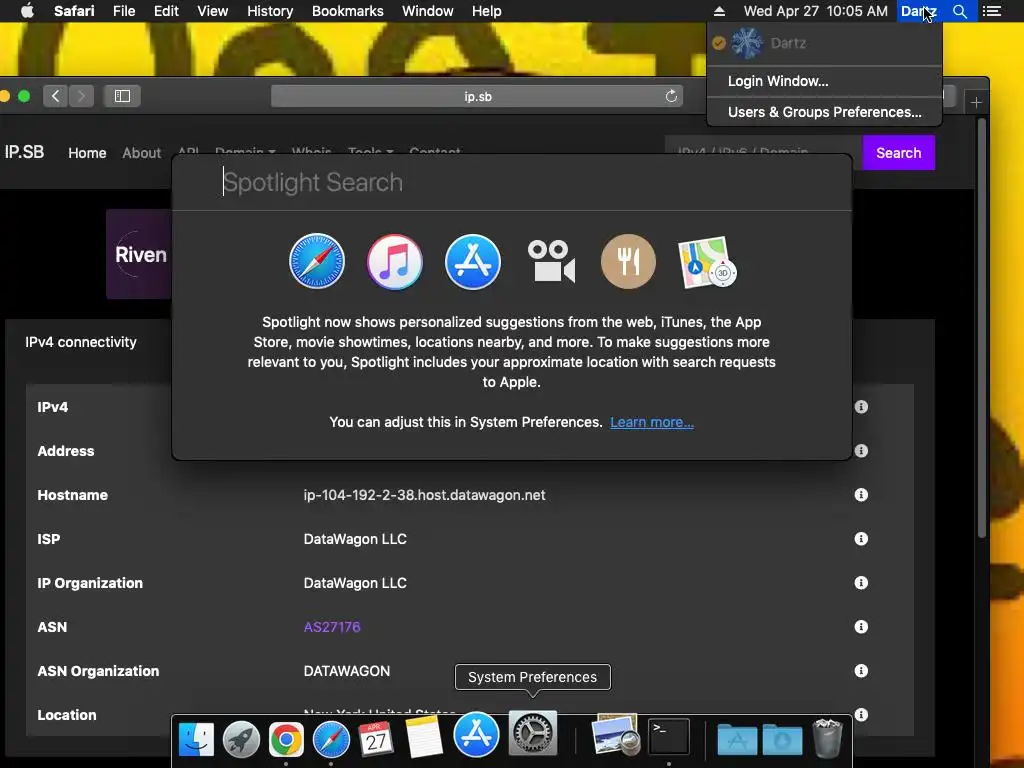The image size is (1024, 768).
Task: Click the Dartz user menu title
Action: coord(919,11)
